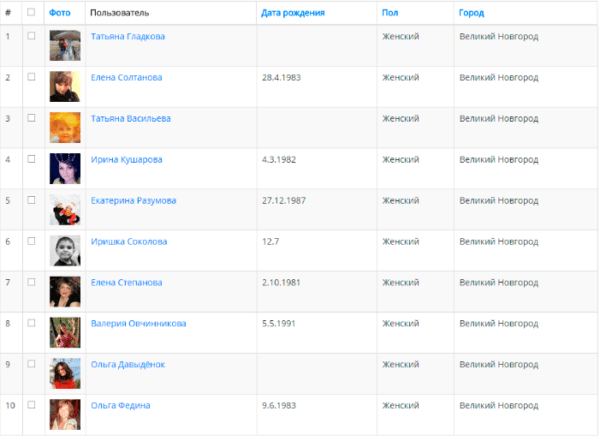
Task: Check the box for Иришка Соколова
Action: (x=31, y=241)
